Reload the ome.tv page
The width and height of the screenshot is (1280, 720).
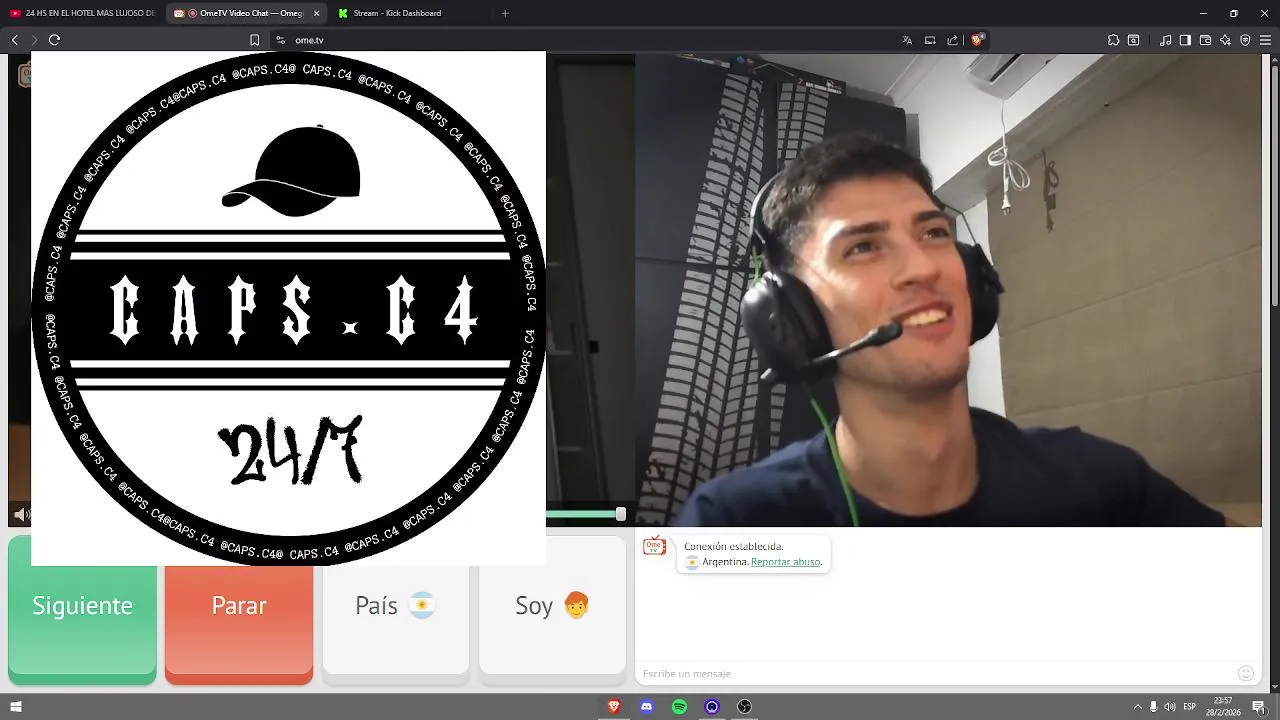(54, 40)
